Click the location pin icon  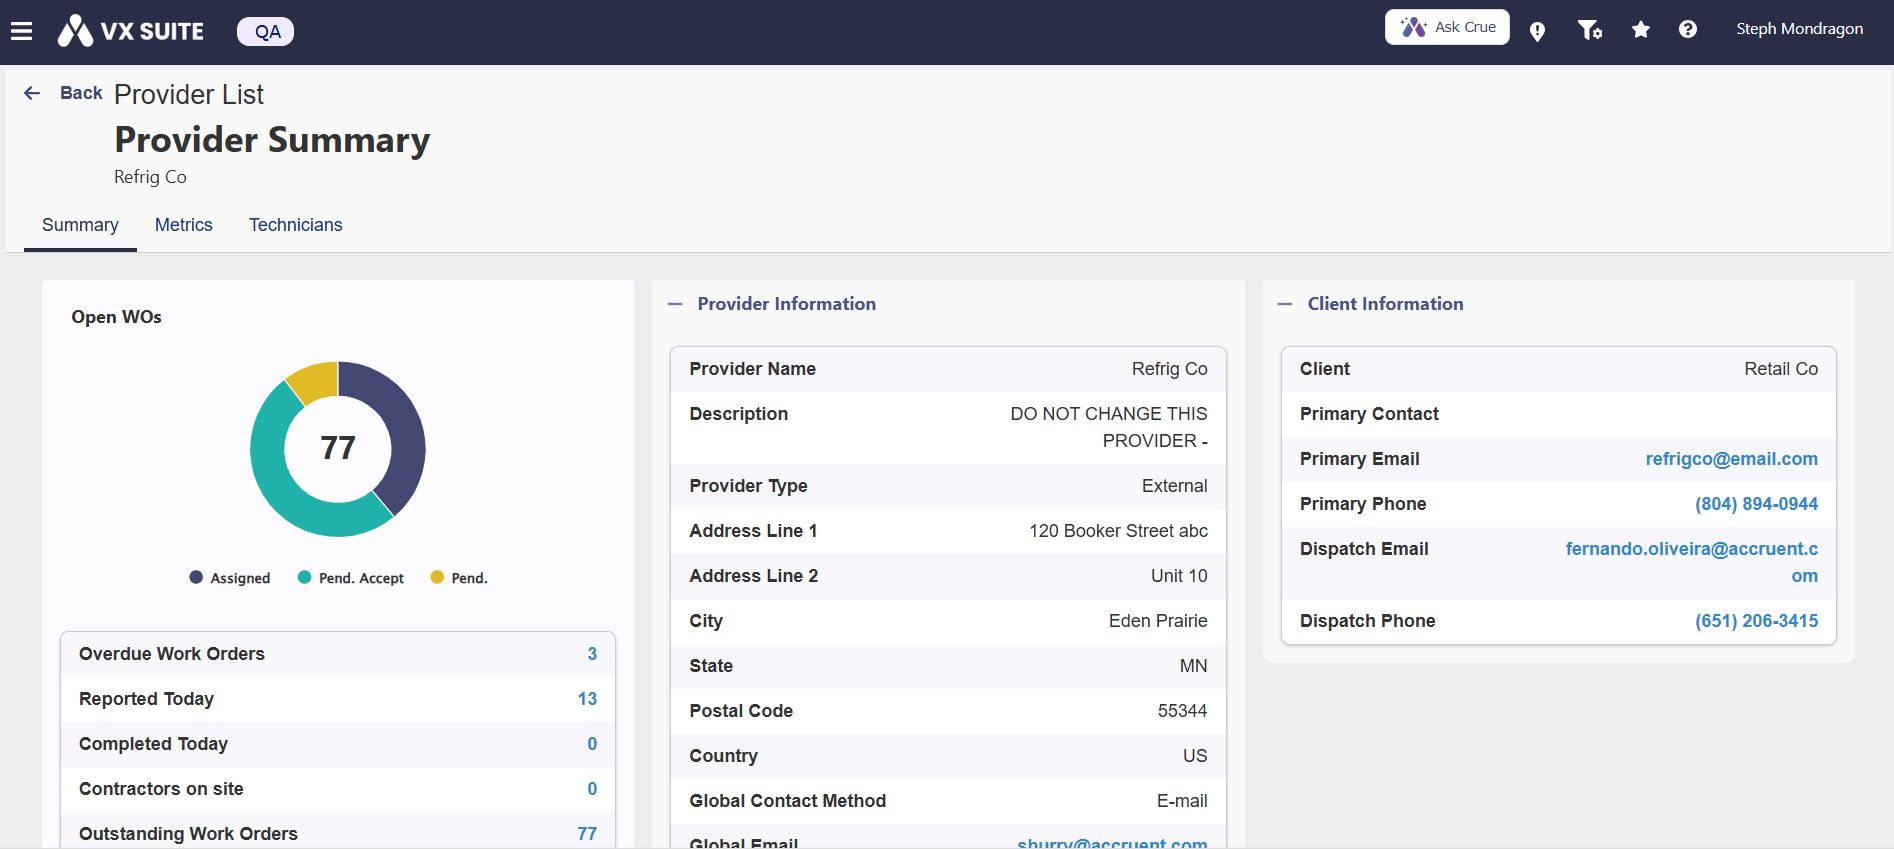pos(1537,31)
